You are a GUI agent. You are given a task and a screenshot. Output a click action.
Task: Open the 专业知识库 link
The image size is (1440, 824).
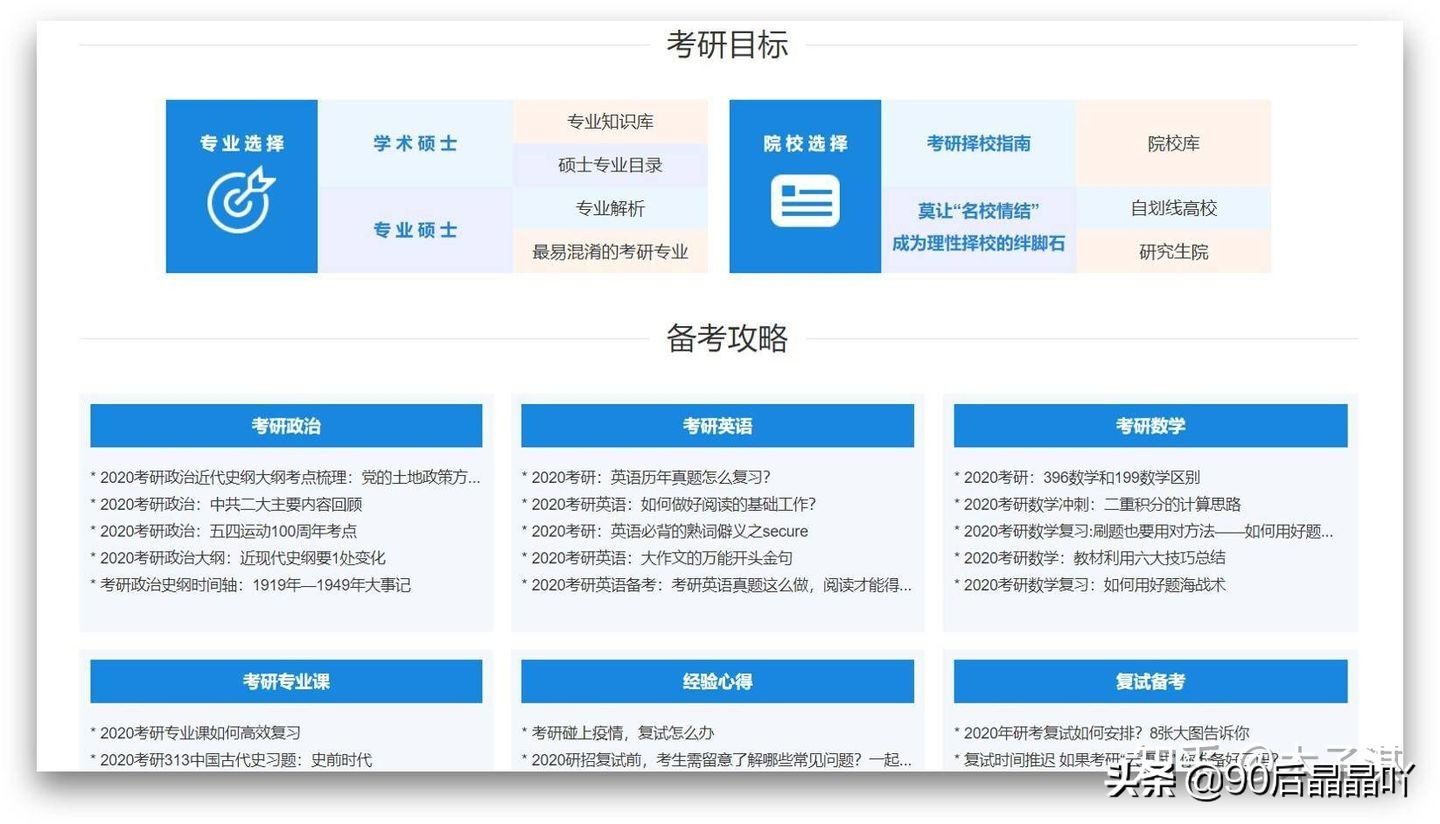611,120
